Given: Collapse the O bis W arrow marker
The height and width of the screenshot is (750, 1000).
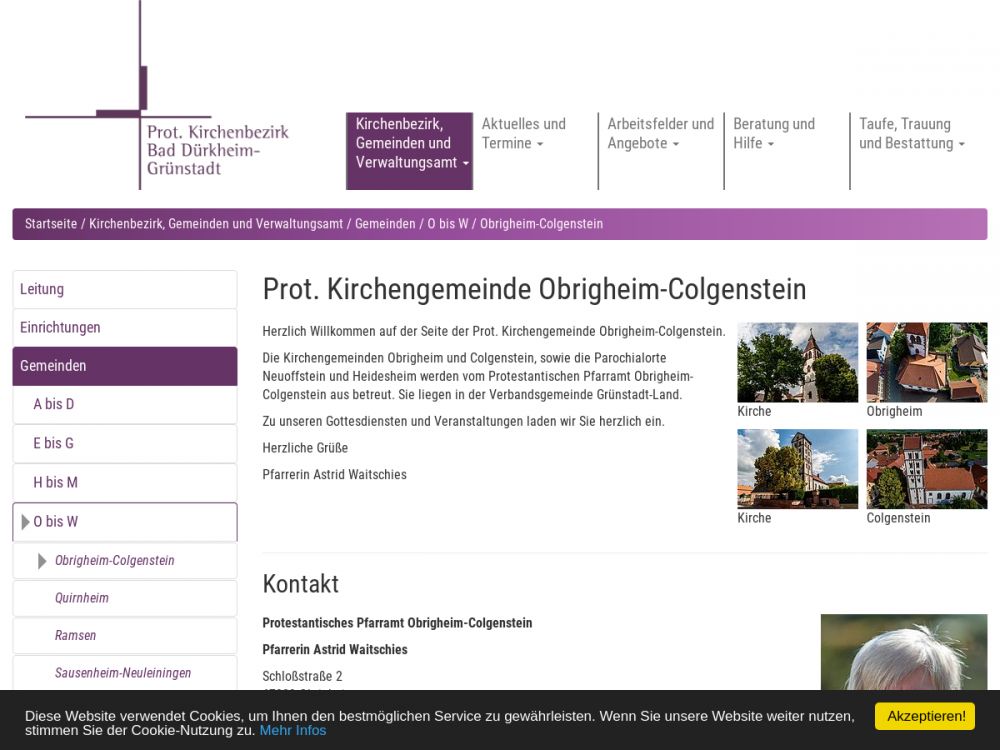Looking at the screenshot, I should [25, 522].
